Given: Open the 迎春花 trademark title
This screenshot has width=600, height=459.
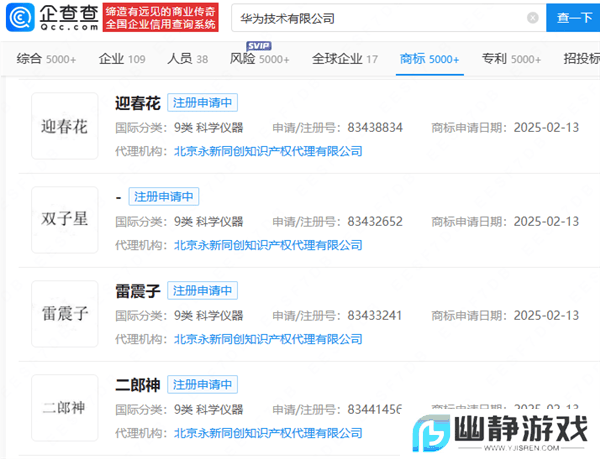Looking at the screenshot, I should point(138,103).
